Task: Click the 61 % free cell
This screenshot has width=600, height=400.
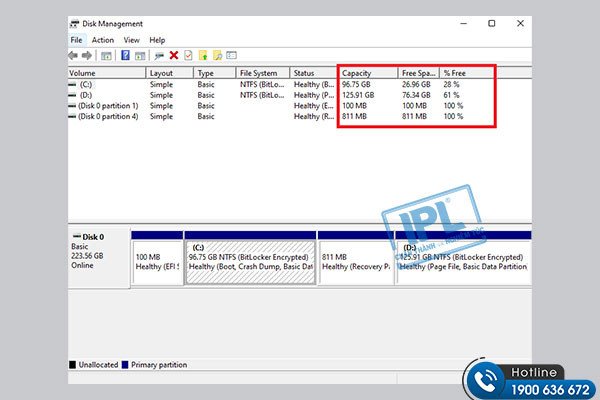Action: [452, 95]
